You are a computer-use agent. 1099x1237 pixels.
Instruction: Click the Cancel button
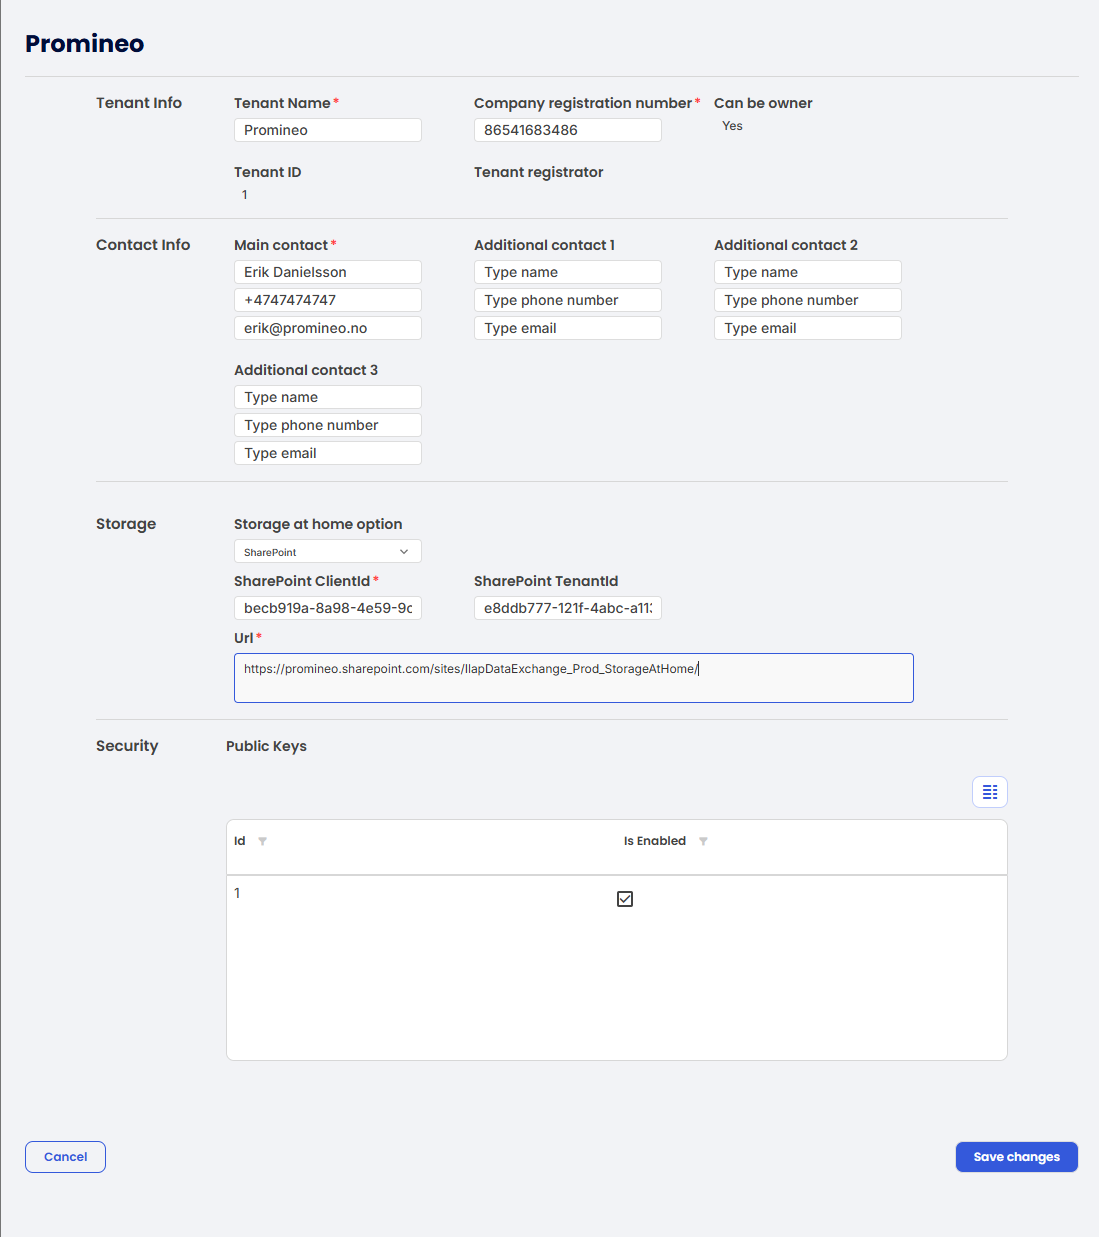(65, 1157)
